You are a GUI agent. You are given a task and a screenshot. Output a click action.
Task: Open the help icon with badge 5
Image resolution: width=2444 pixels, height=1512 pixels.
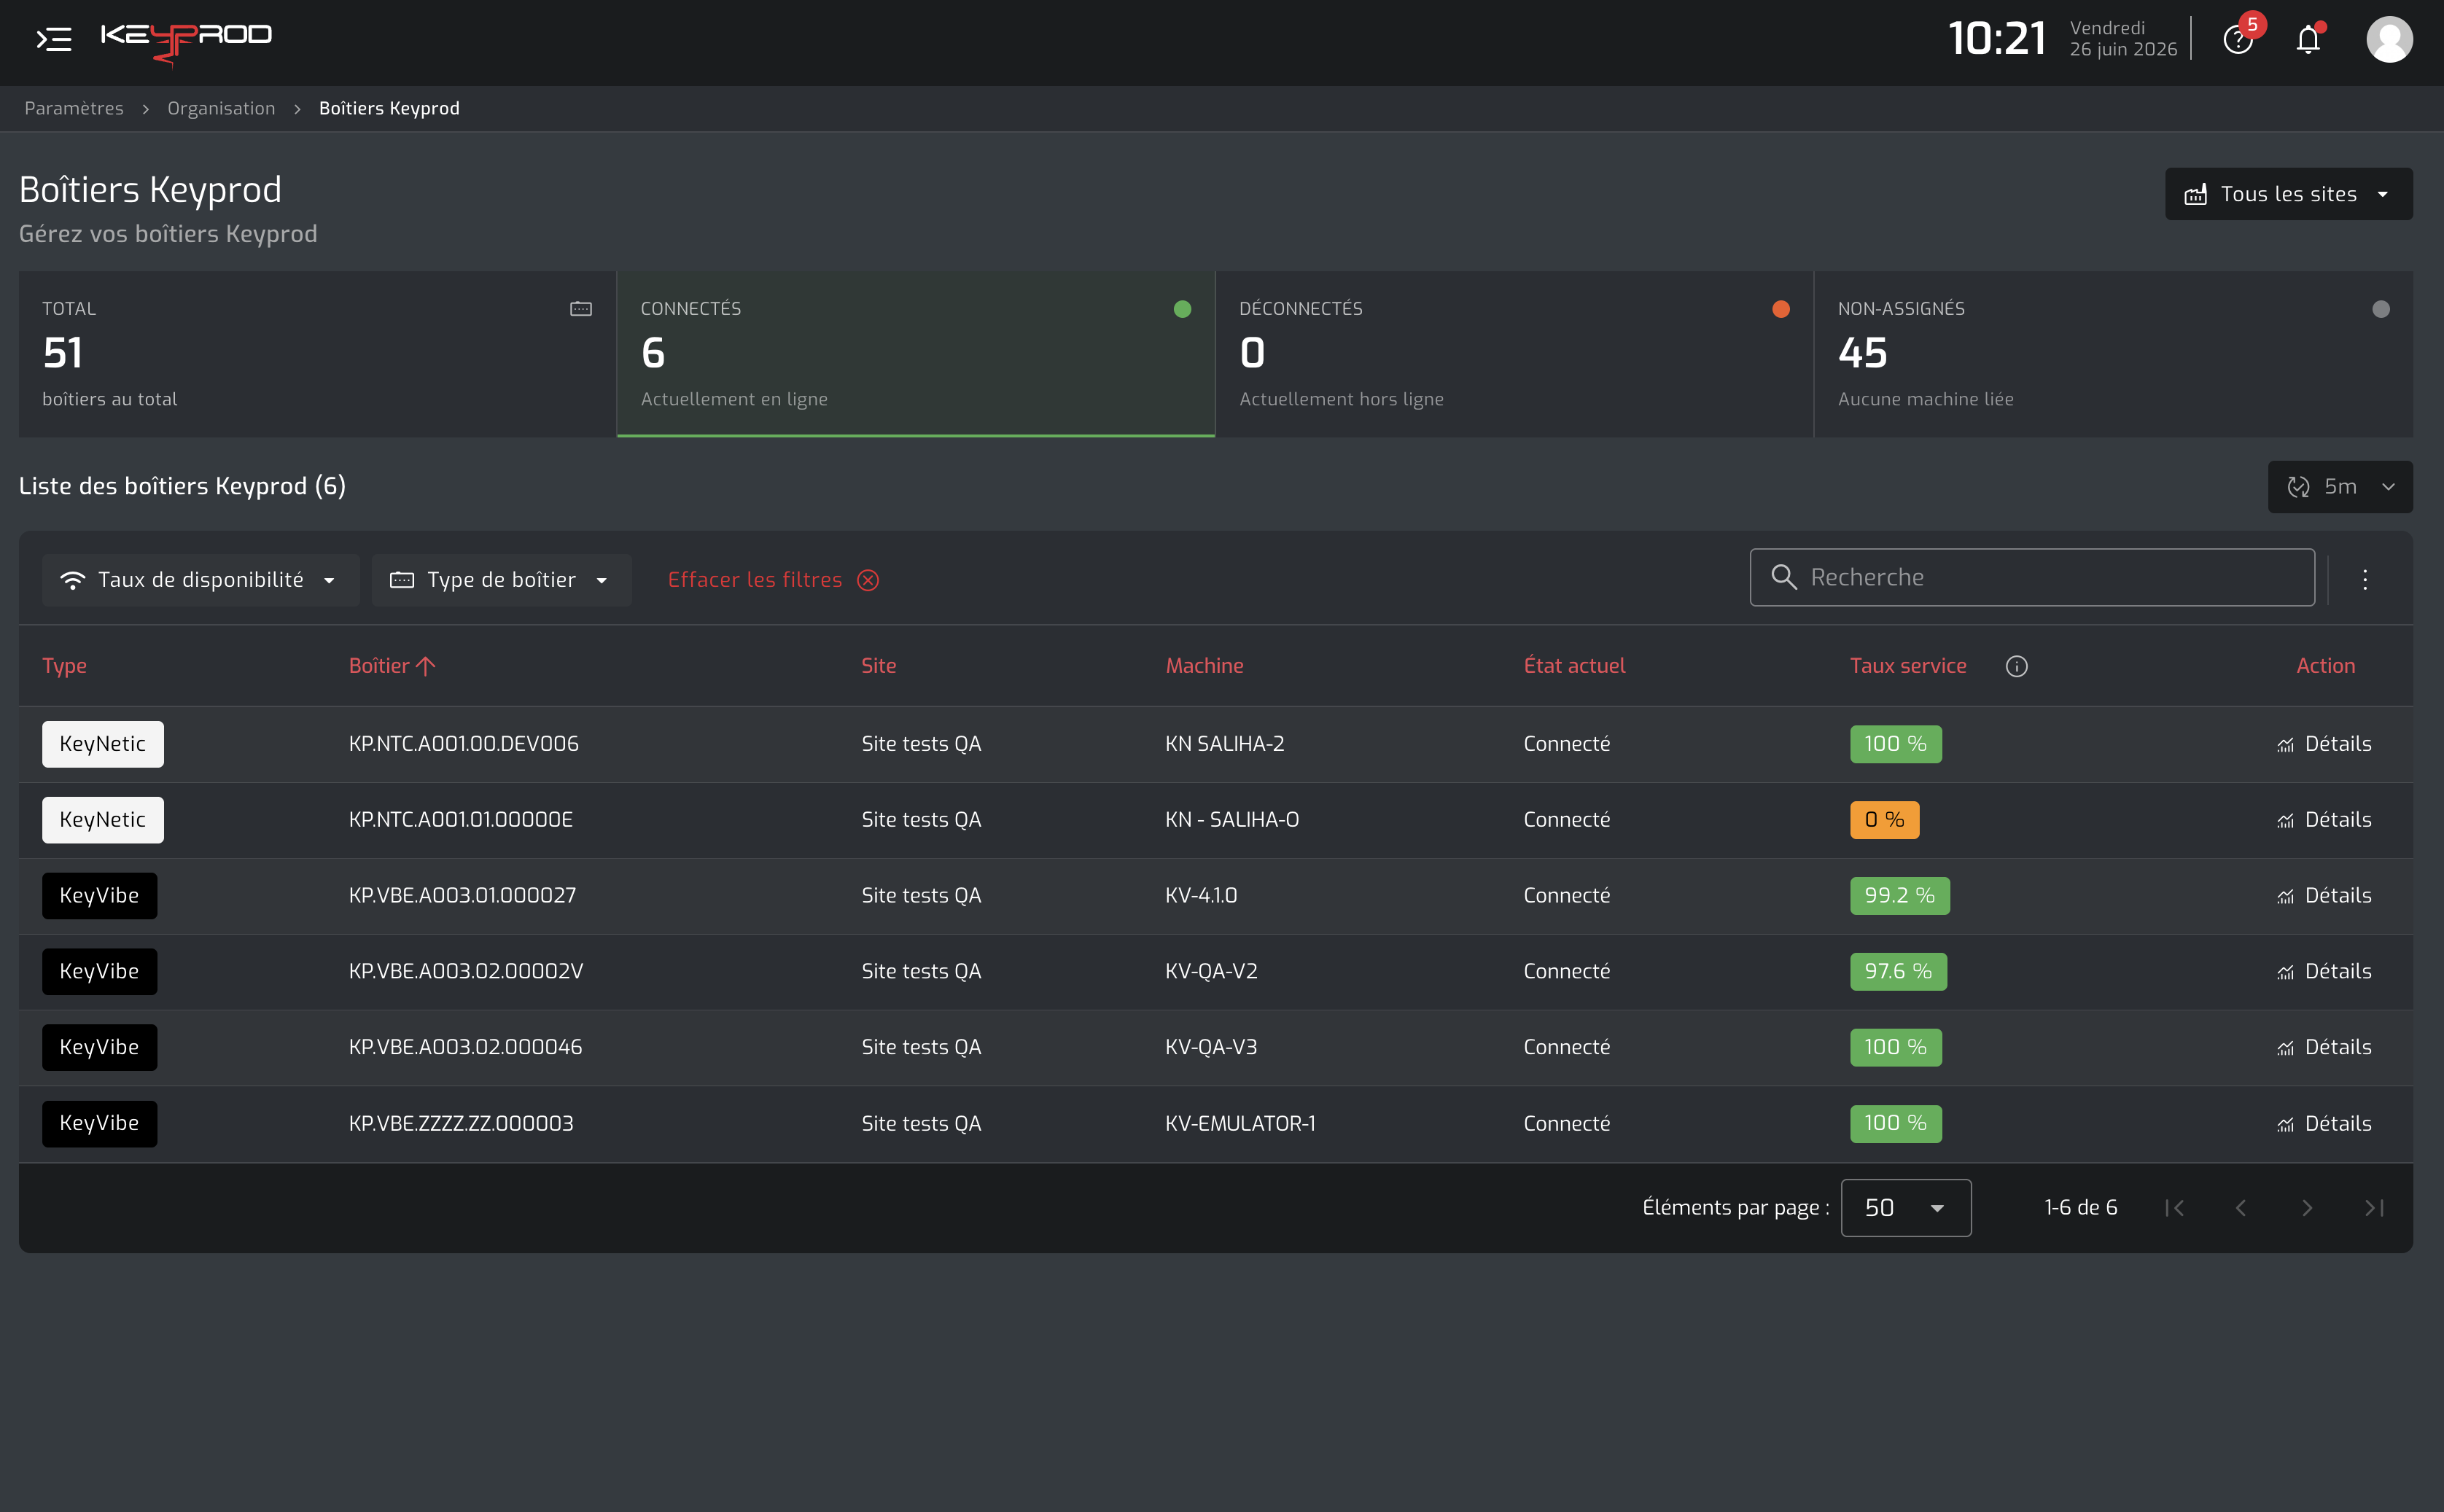click(2238, 40)
